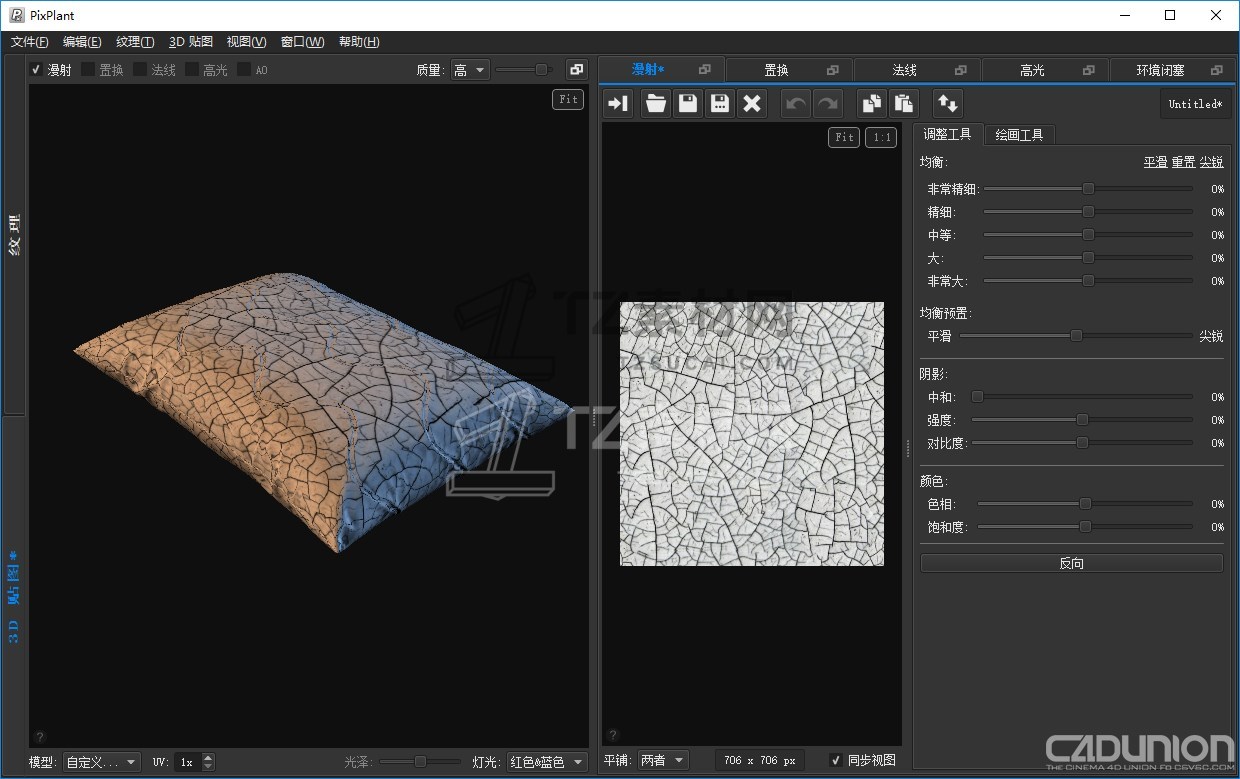Click the import arrow icon in toolbar
Image resolution: width=1240 pixels, height=779 pixels.
pyautogui.click(x=618, y=103)
